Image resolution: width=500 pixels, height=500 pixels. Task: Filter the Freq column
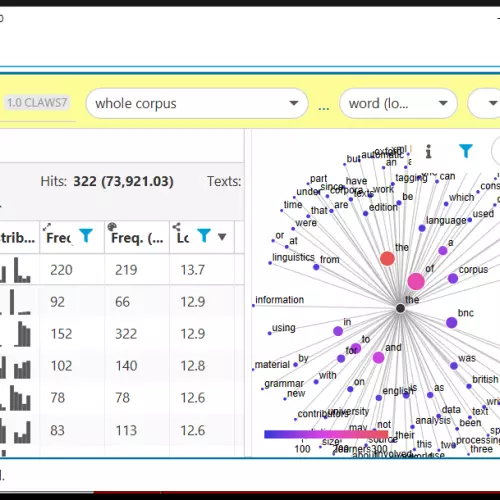pyautogui.click(x=86, y=235)
